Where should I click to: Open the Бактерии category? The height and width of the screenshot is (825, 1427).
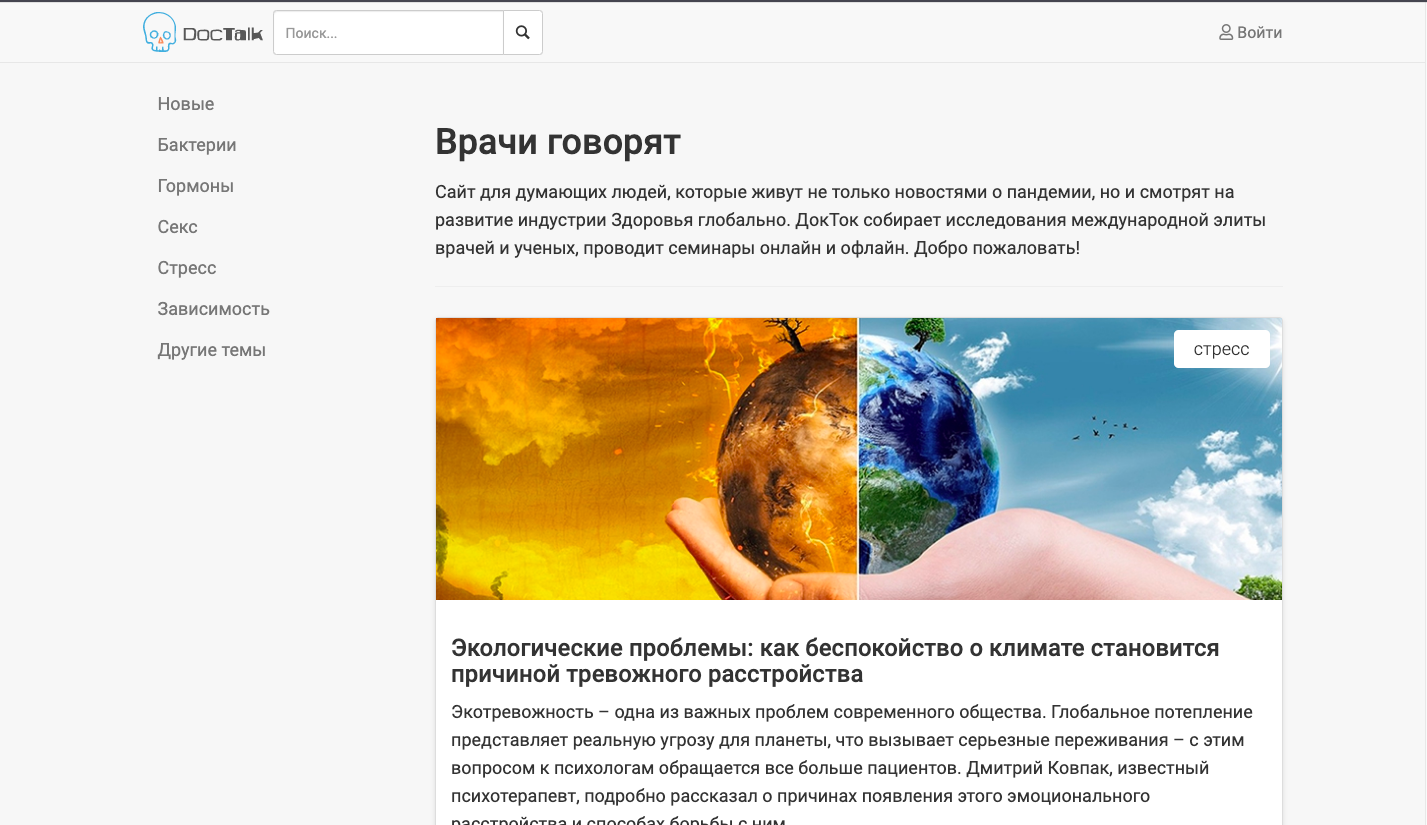click(x=197, y=145)
